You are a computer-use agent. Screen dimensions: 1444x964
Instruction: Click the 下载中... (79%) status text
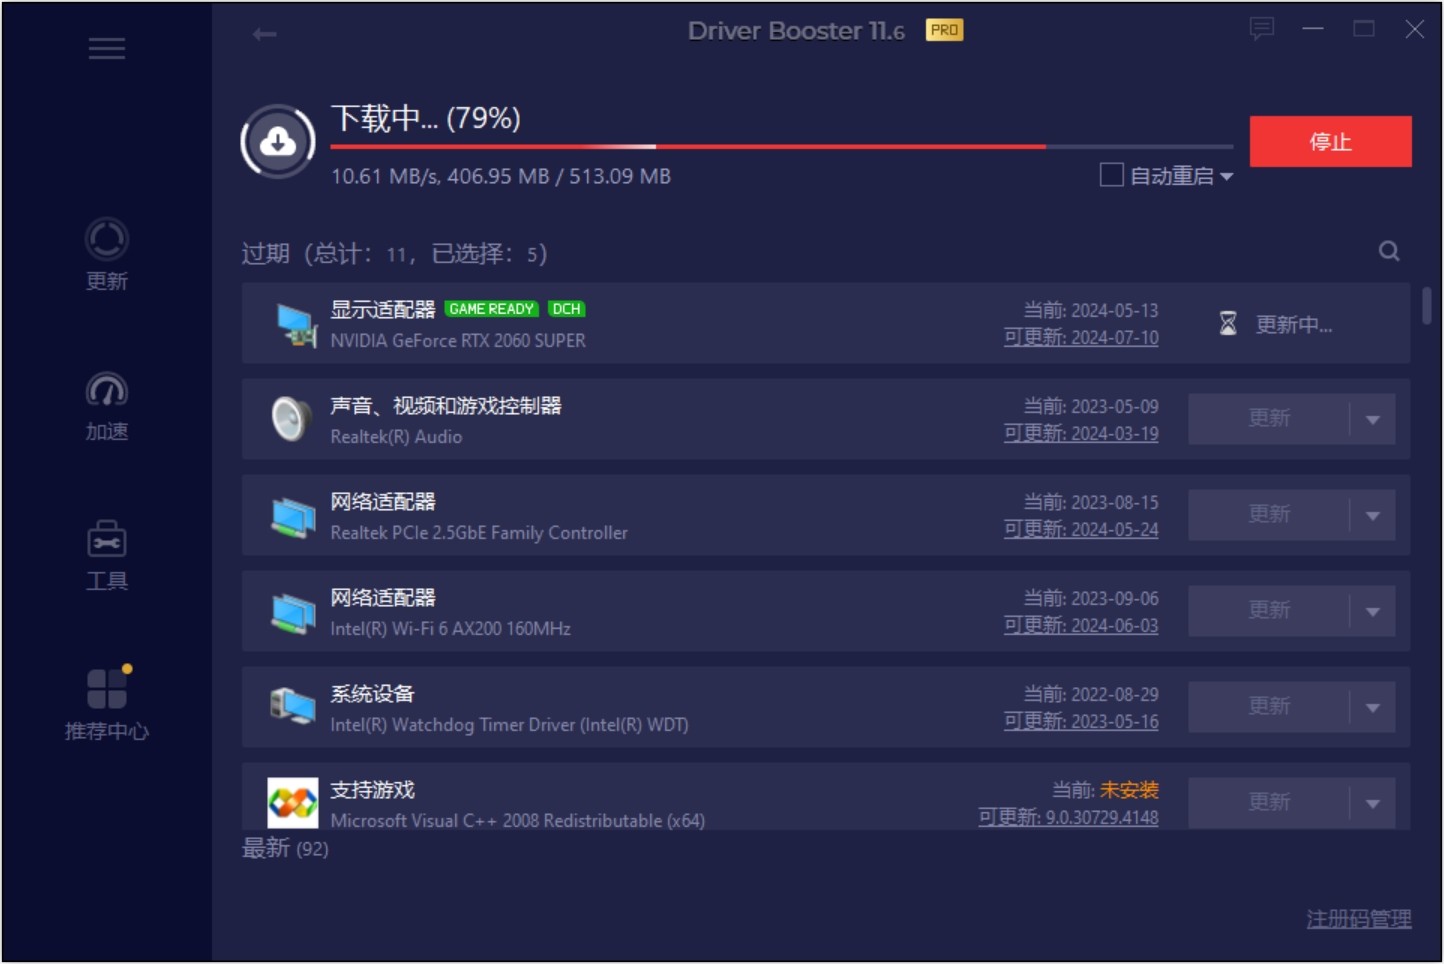click(x=426, y=118)
